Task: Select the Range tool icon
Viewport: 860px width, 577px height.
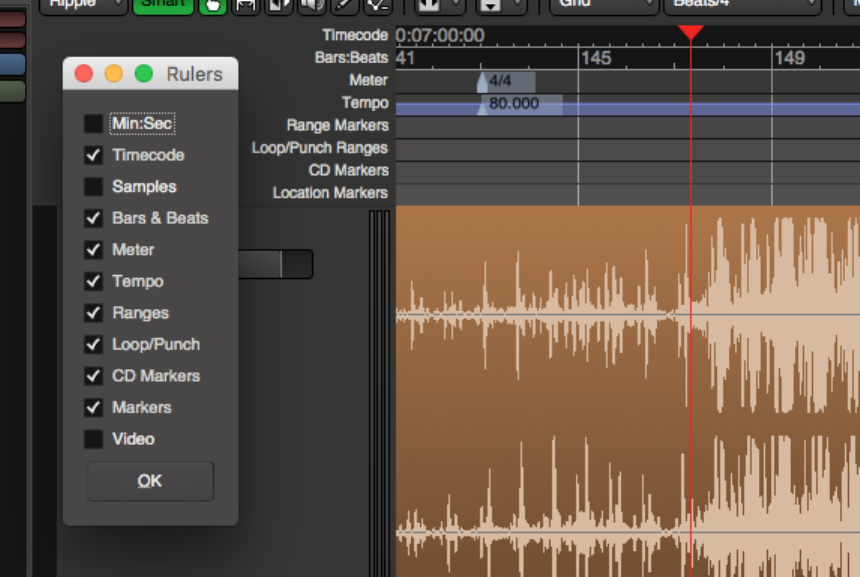Action: coord(246,5)
